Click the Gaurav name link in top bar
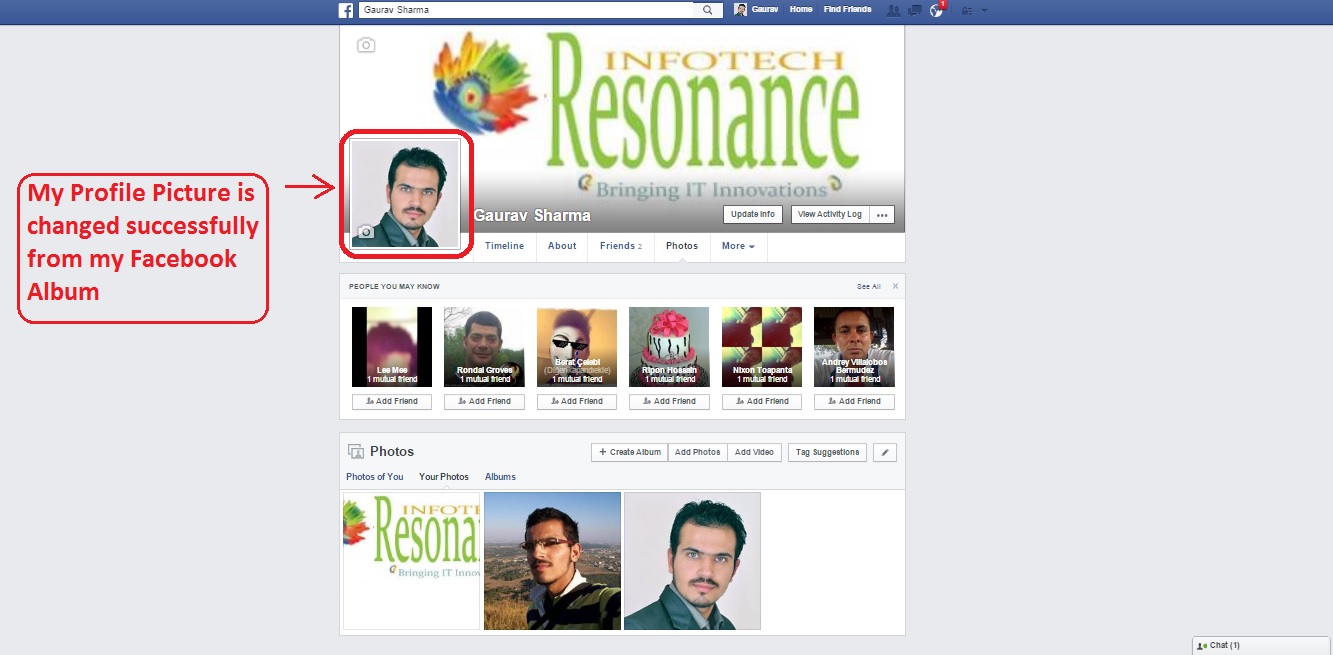The image size is (1333, 655). [765, 10]
